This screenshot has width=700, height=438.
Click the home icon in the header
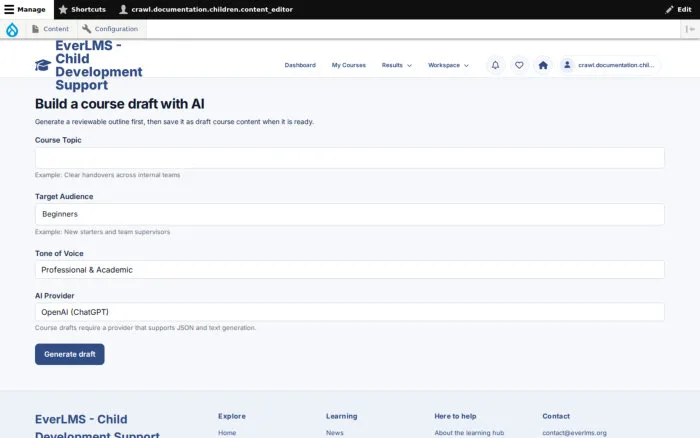pos(543,65)
